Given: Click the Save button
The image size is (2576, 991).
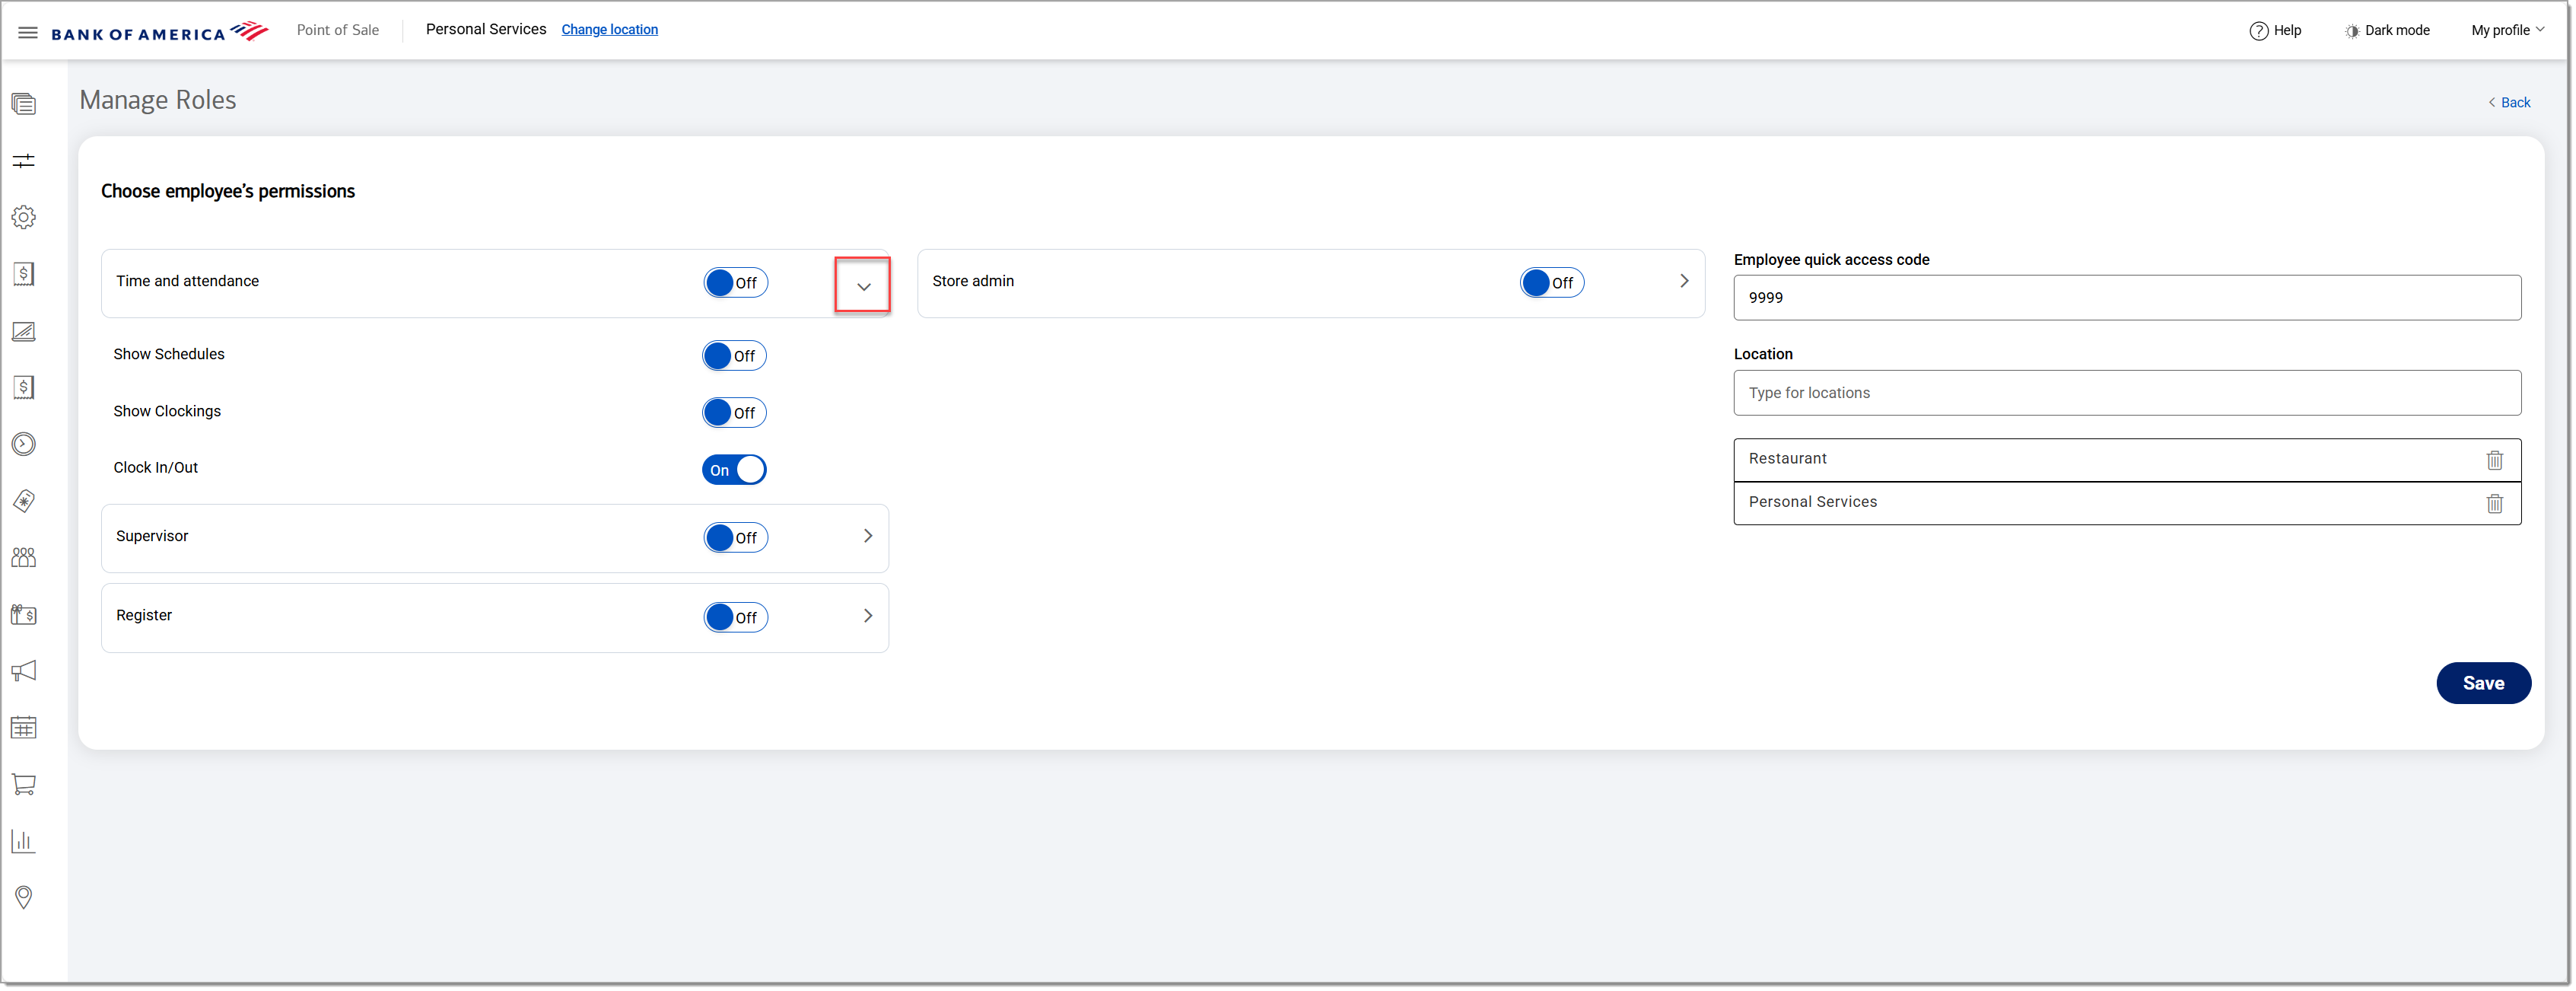Looking at the screenshot, I should point(2482,683).
